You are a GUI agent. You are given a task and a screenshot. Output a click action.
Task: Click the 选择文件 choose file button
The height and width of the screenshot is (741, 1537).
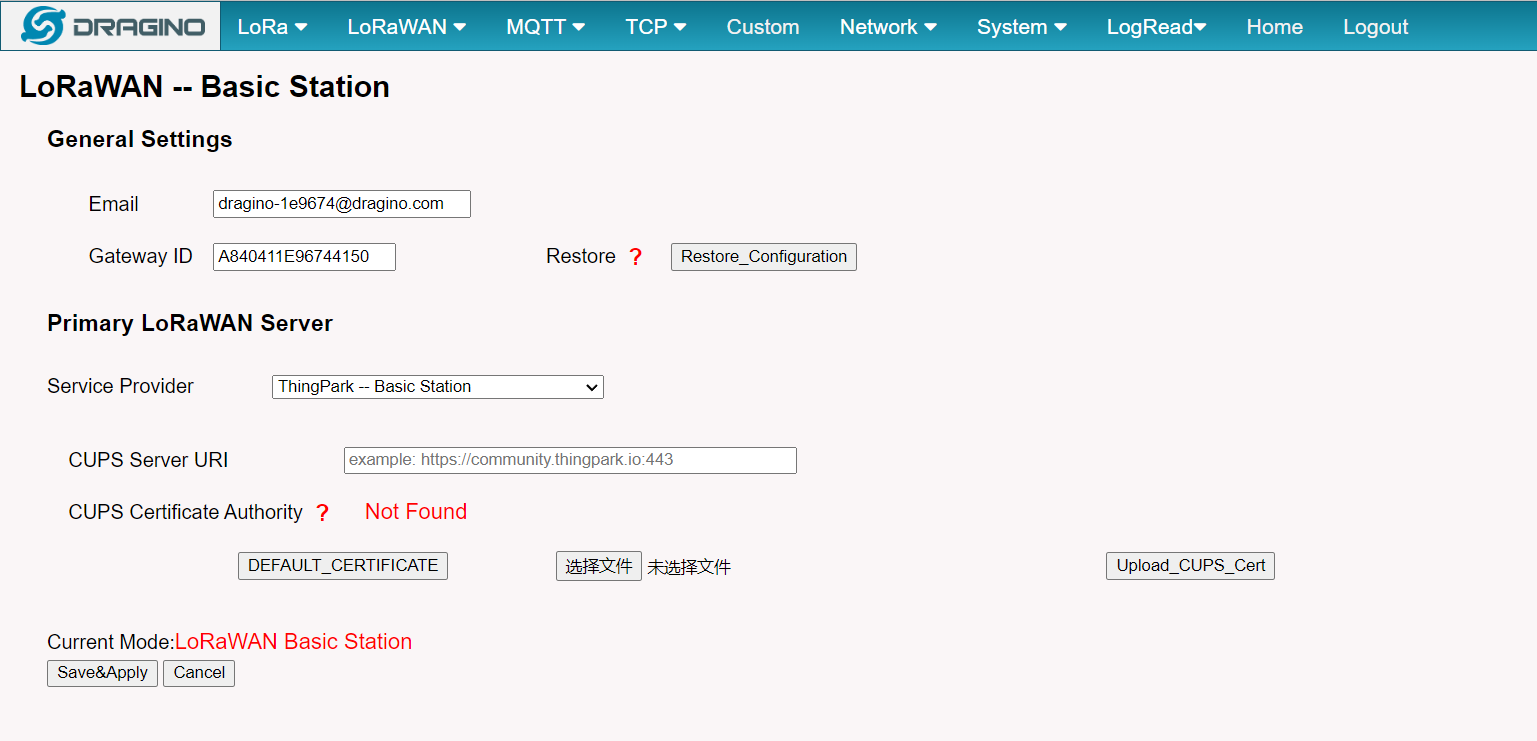[x=599, y=566]
